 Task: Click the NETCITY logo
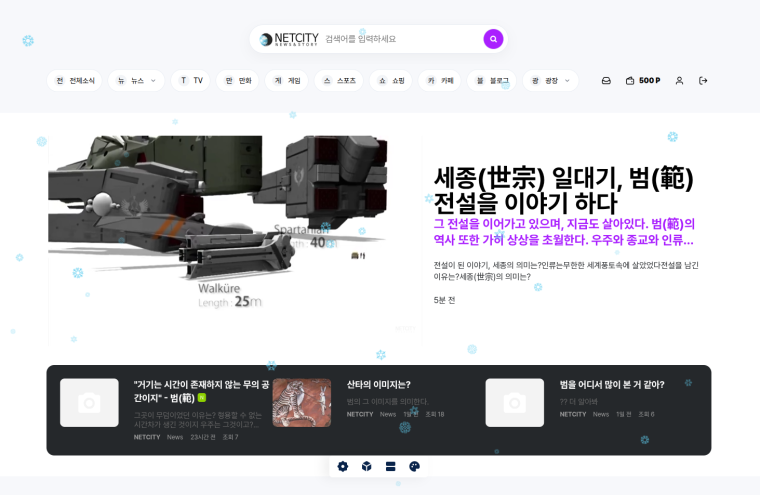288,39
